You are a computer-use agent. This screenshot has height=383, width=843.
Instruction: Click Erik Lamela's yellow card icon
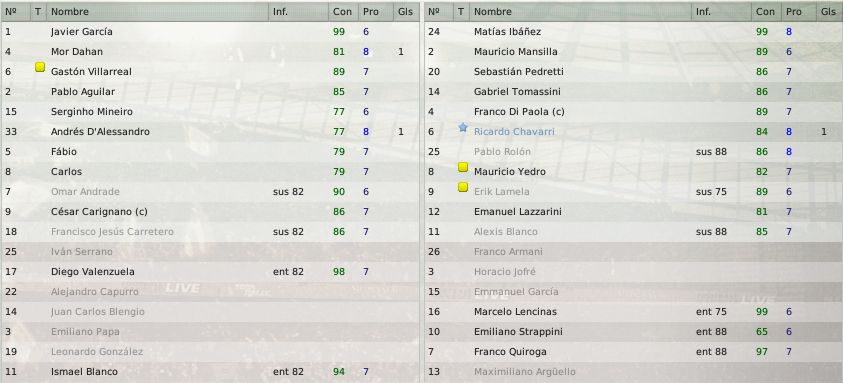tap(463, 187)
